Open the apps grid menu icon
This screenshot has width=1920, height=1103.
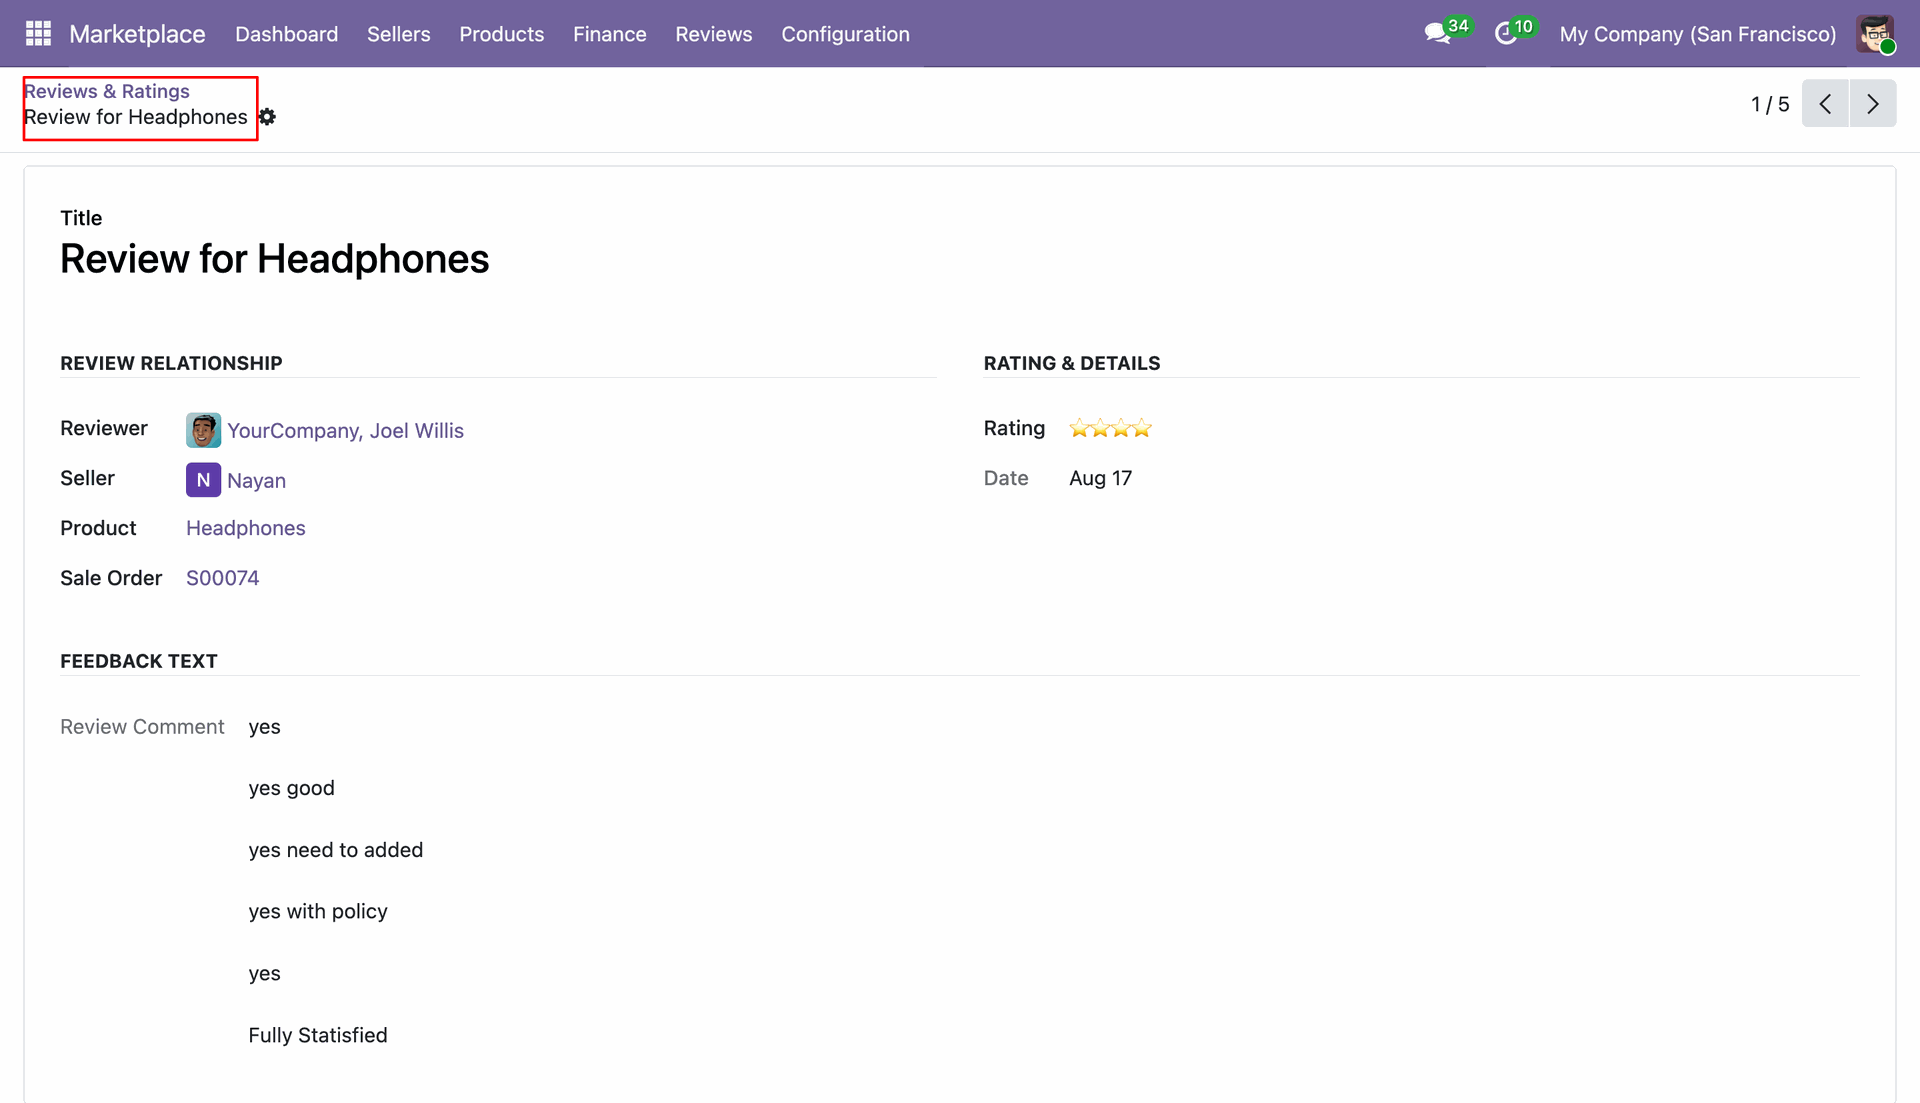tap(38, 34)
